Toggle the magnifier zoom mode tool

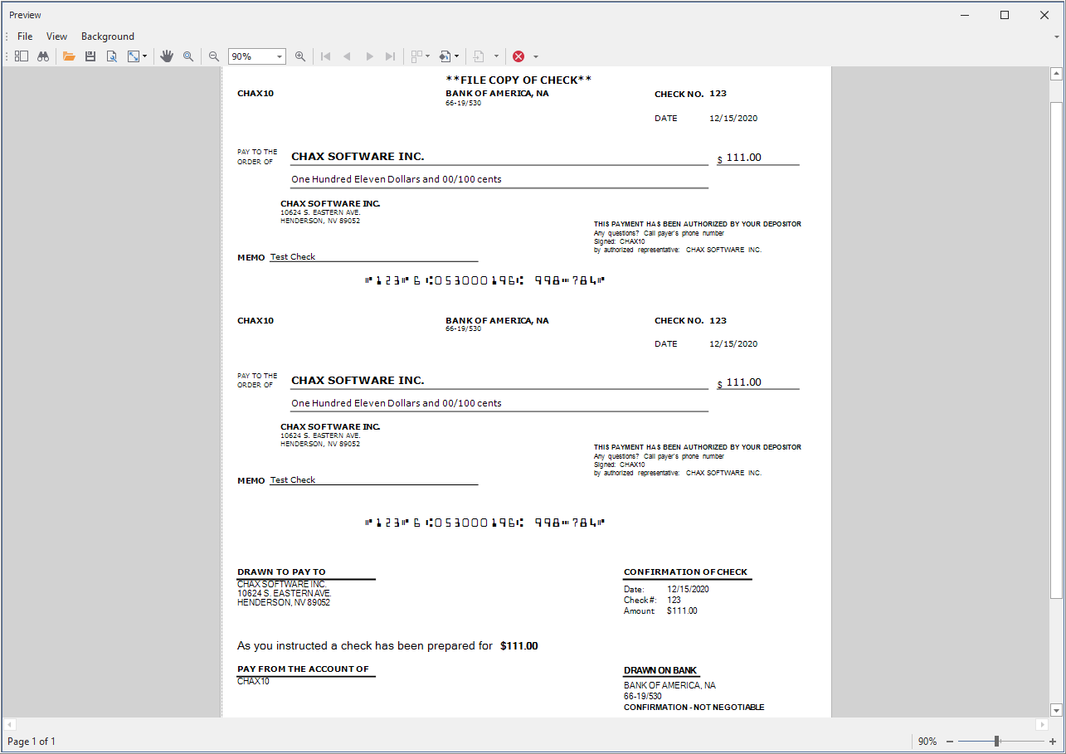(x=188, y=56)
